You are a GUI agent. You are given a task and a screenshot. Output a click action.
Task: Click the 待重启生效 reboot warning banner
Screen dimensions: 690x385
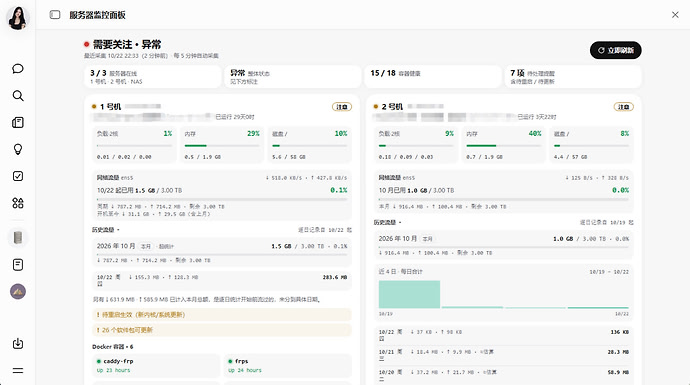coord(222,315)
